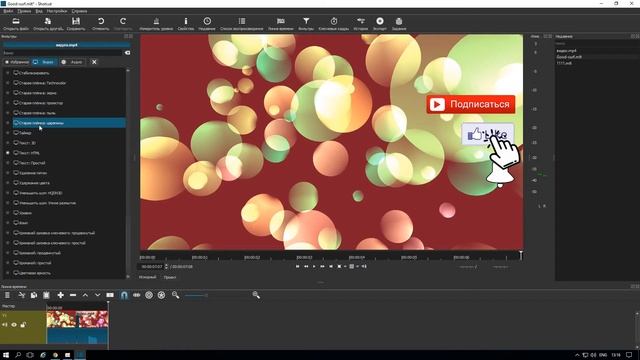Select the Старая плёнка: Technocolor filter
Image resolution: width=640 pixels, height=360 pixels.
(69, 83)
